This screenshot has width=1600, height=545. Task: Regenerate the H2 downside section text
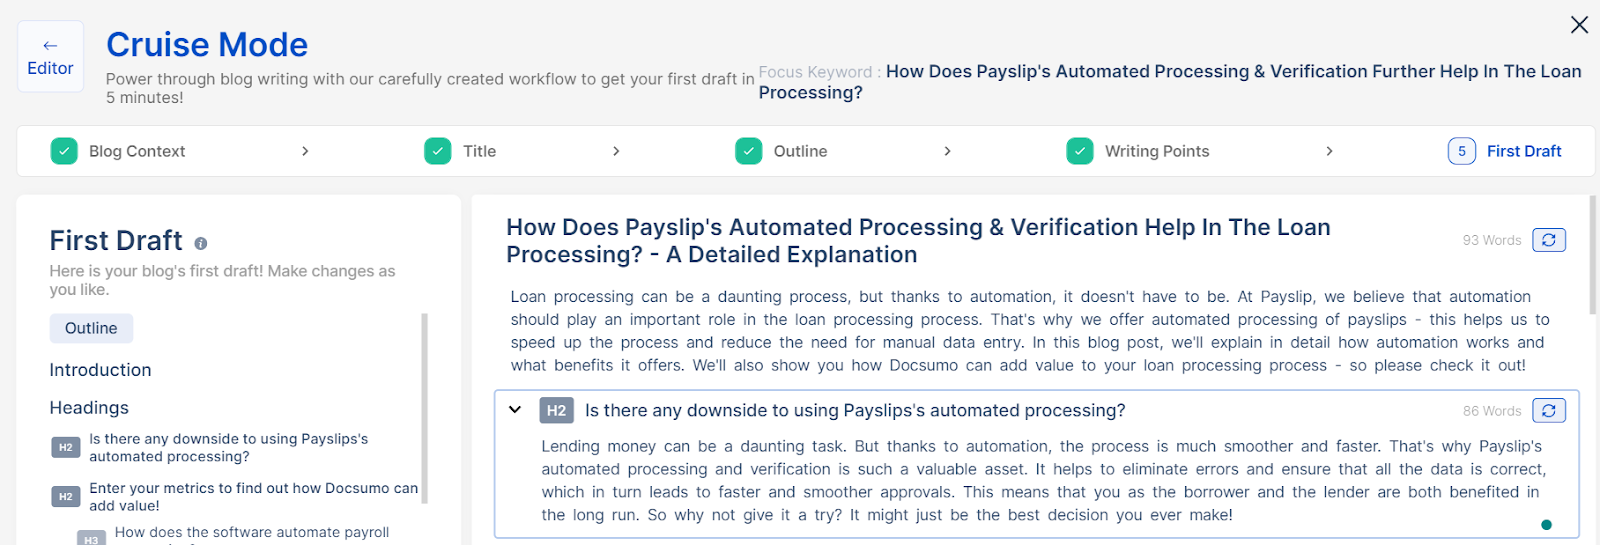pos(1549,410)
